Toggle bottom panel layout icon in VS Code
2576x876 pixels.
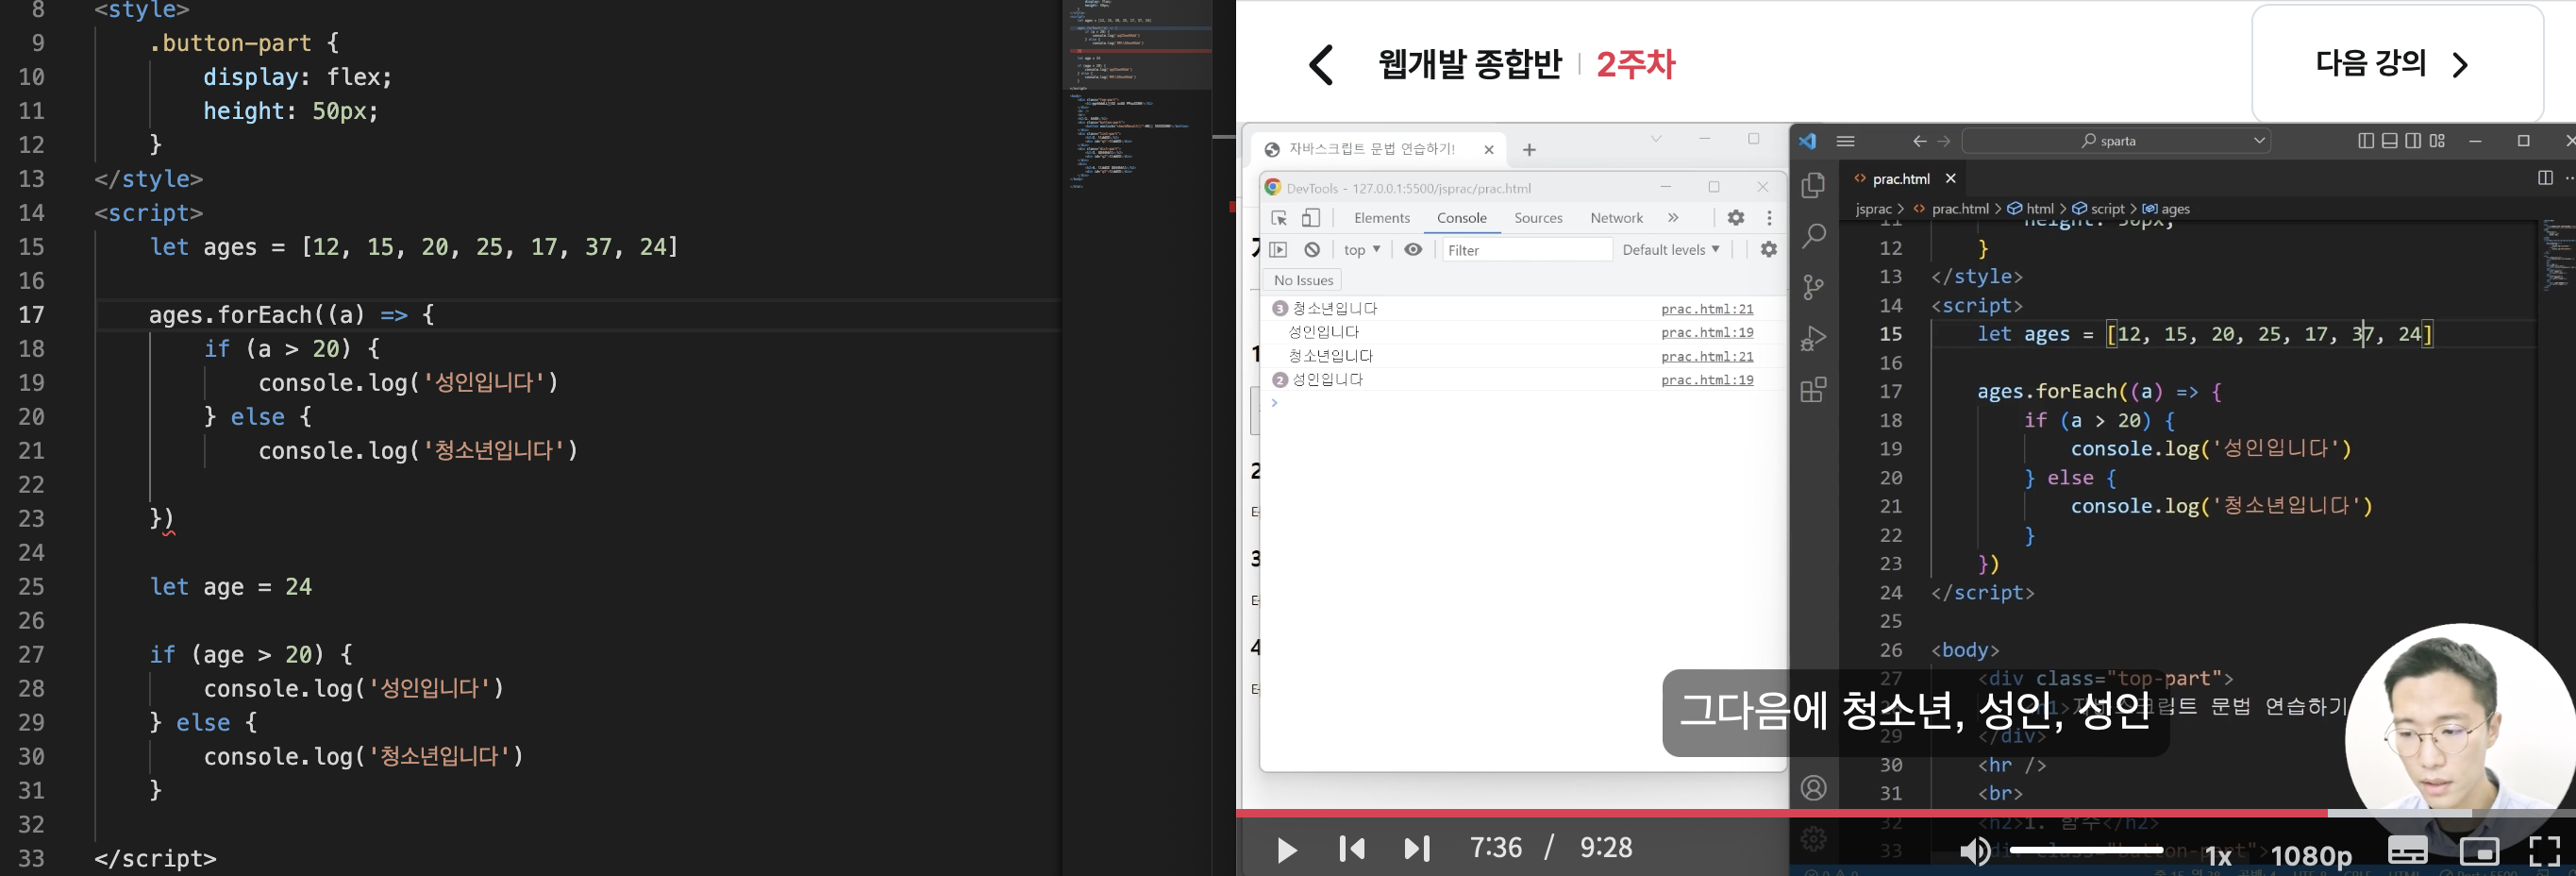pyautogui.click(x=2389, y=141)
